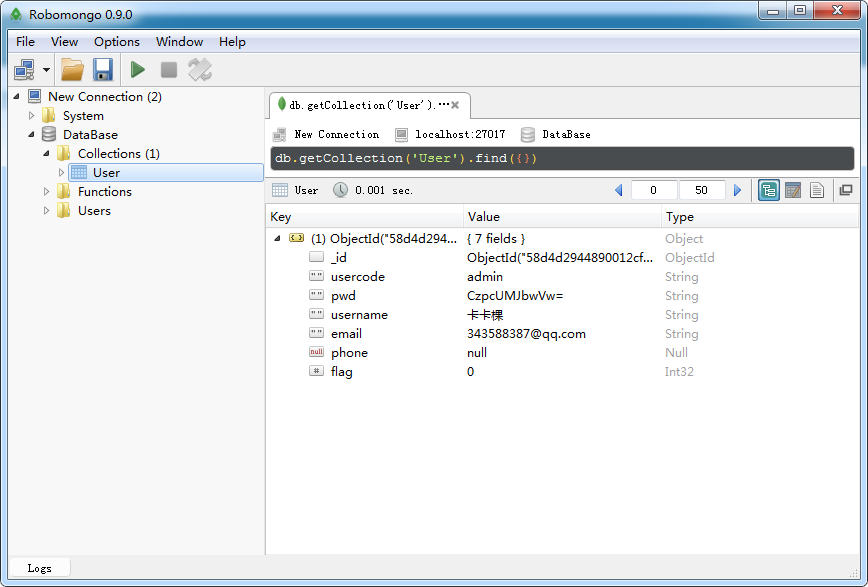
Task: Select the Users folder label
Action: [94, 210]
